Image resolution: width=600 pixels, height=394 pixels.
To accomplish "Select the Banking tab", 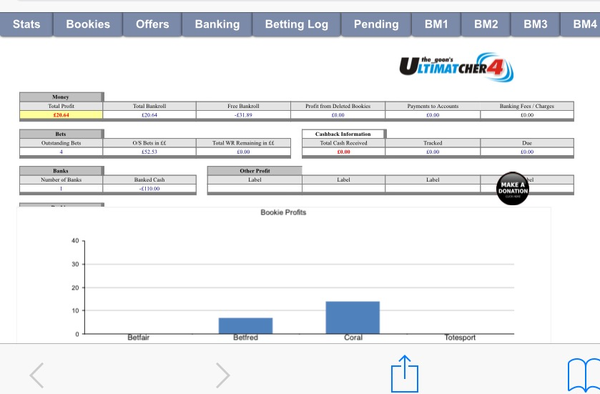I will tap(217, 24).
